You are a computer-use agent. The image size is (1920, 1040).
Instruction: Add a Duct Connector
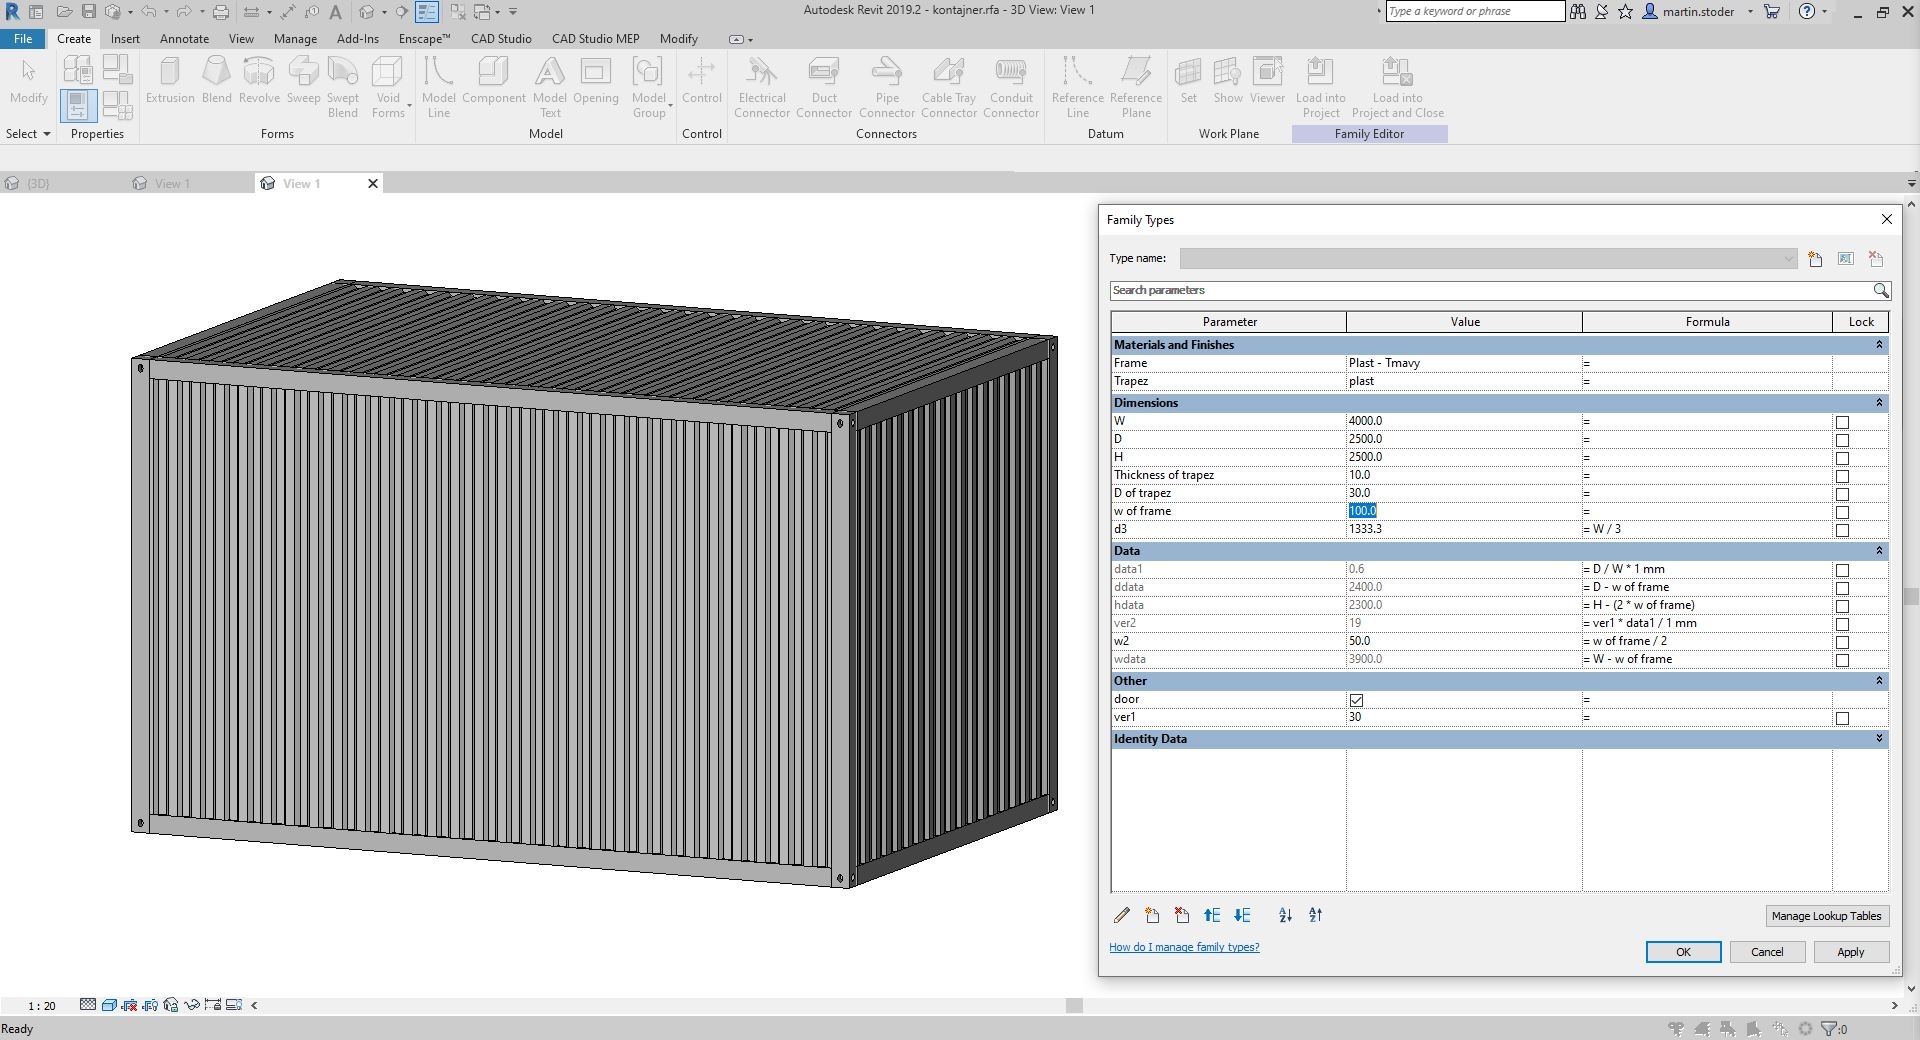coord(823,85)
